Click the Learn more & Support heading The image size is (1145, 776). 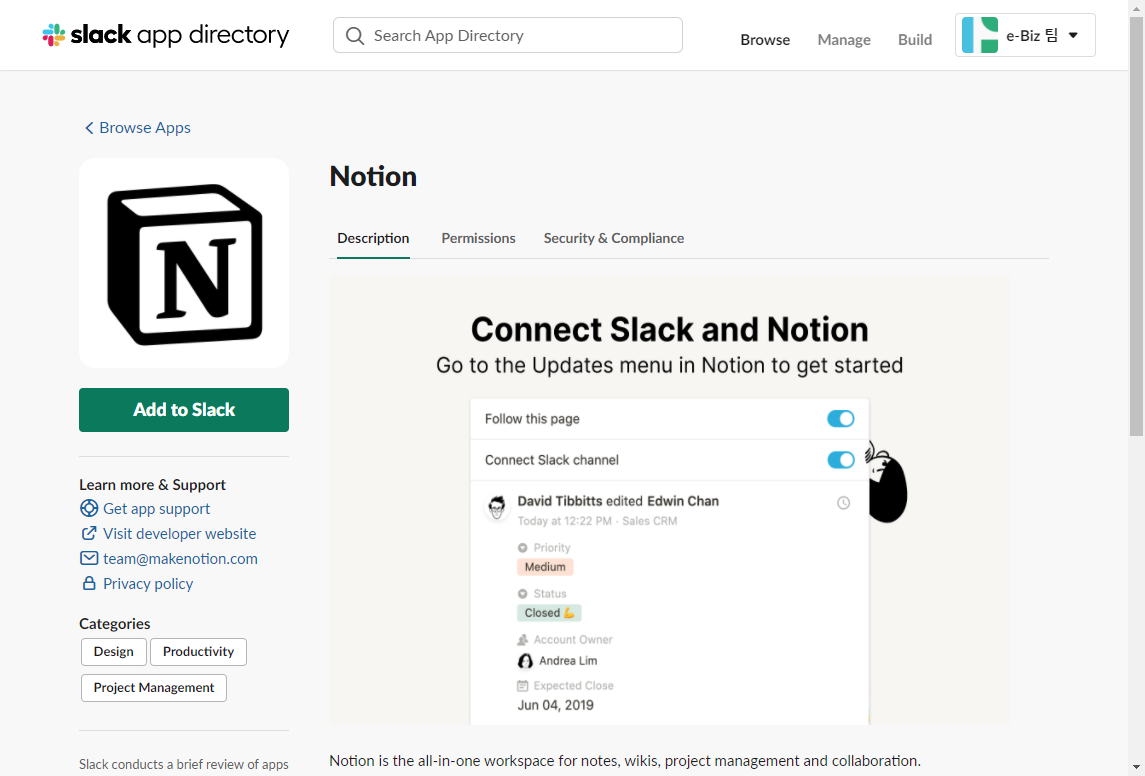click(x=153, y=485)
